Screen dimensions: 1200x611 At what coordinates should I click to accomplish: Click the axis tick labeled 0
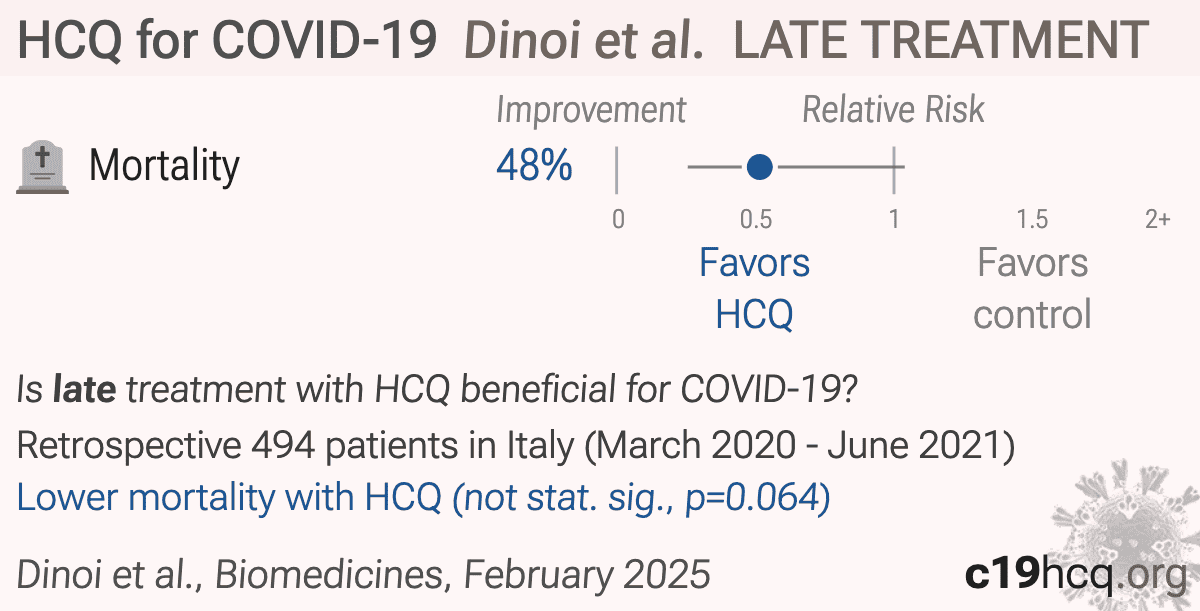coord(618,219)
